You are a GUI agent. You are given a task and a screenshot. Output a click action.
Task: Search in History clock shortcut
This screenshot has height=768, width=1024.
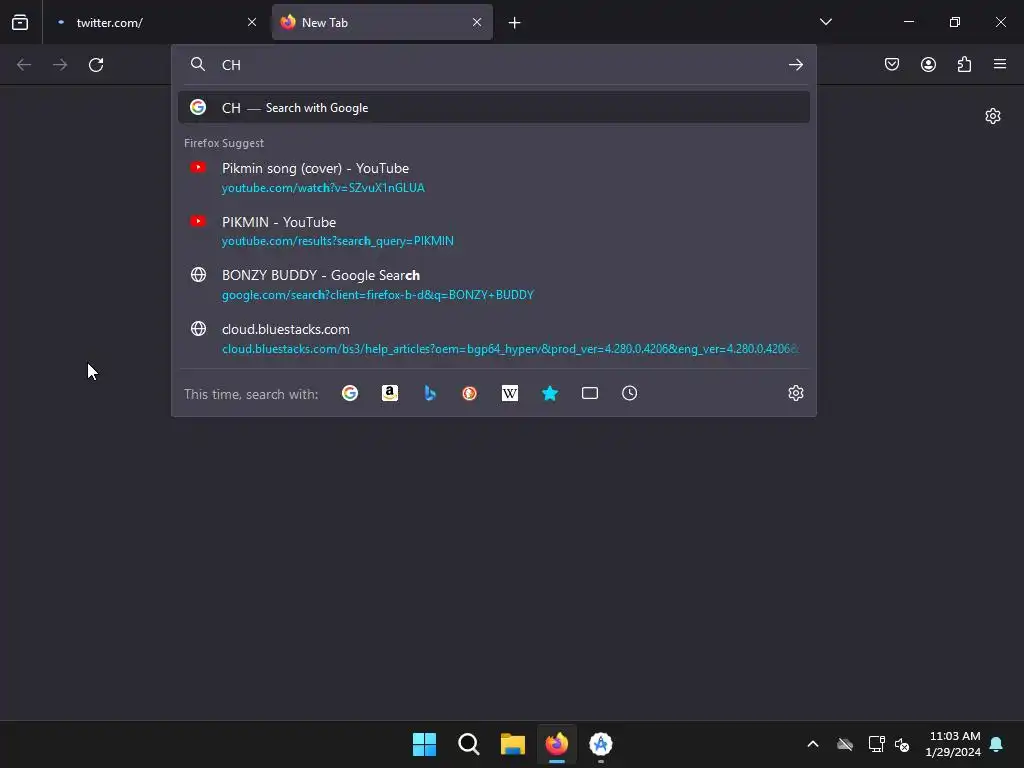(630, 393)
